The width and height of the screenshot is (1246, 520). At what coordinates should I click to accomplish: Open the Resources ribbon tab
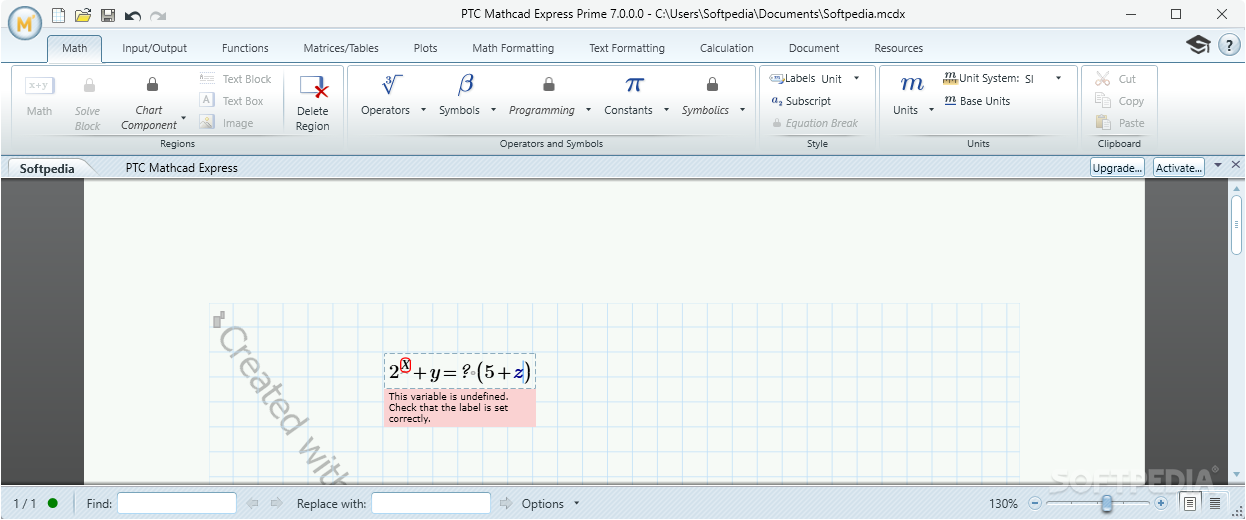tap(899, 48)
